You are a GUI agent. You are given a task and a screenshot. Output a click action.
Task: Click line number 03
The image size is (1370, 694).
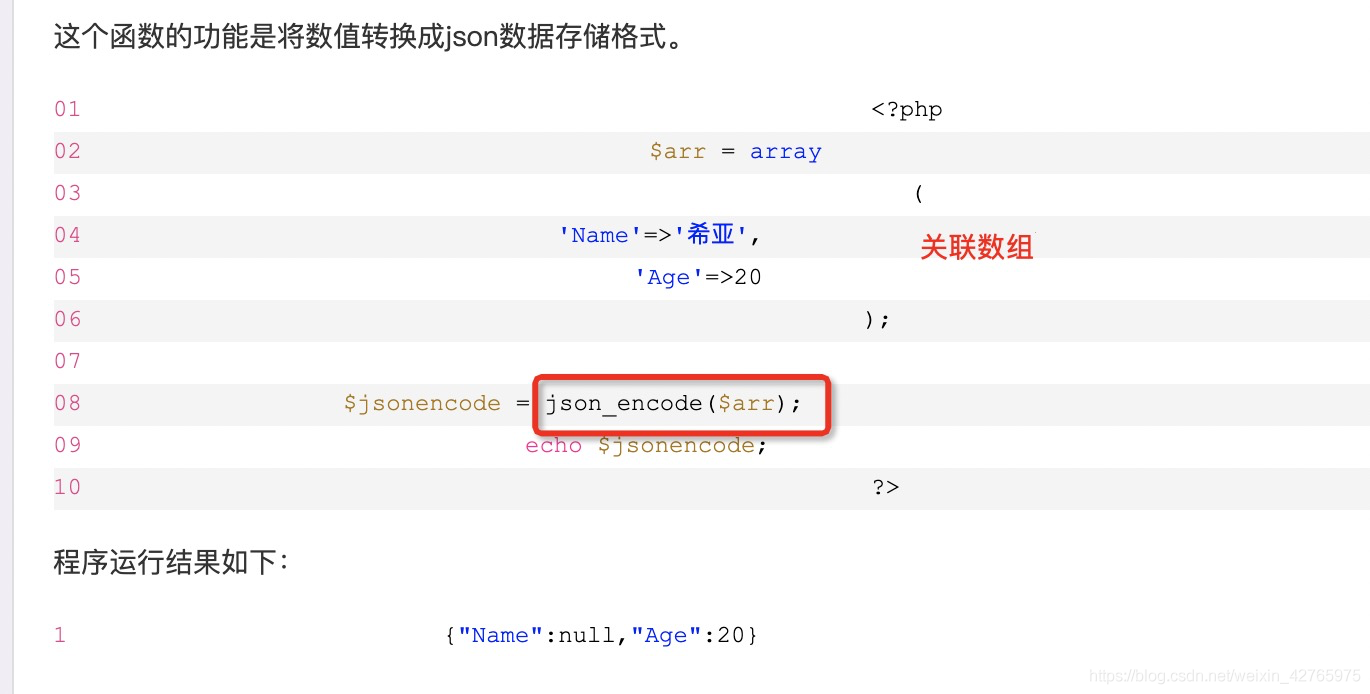point(67,193)
